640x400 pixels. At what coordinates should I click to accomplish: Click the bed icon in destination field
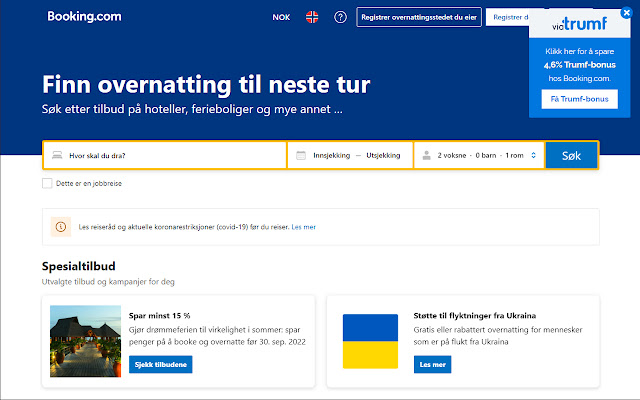57,155
